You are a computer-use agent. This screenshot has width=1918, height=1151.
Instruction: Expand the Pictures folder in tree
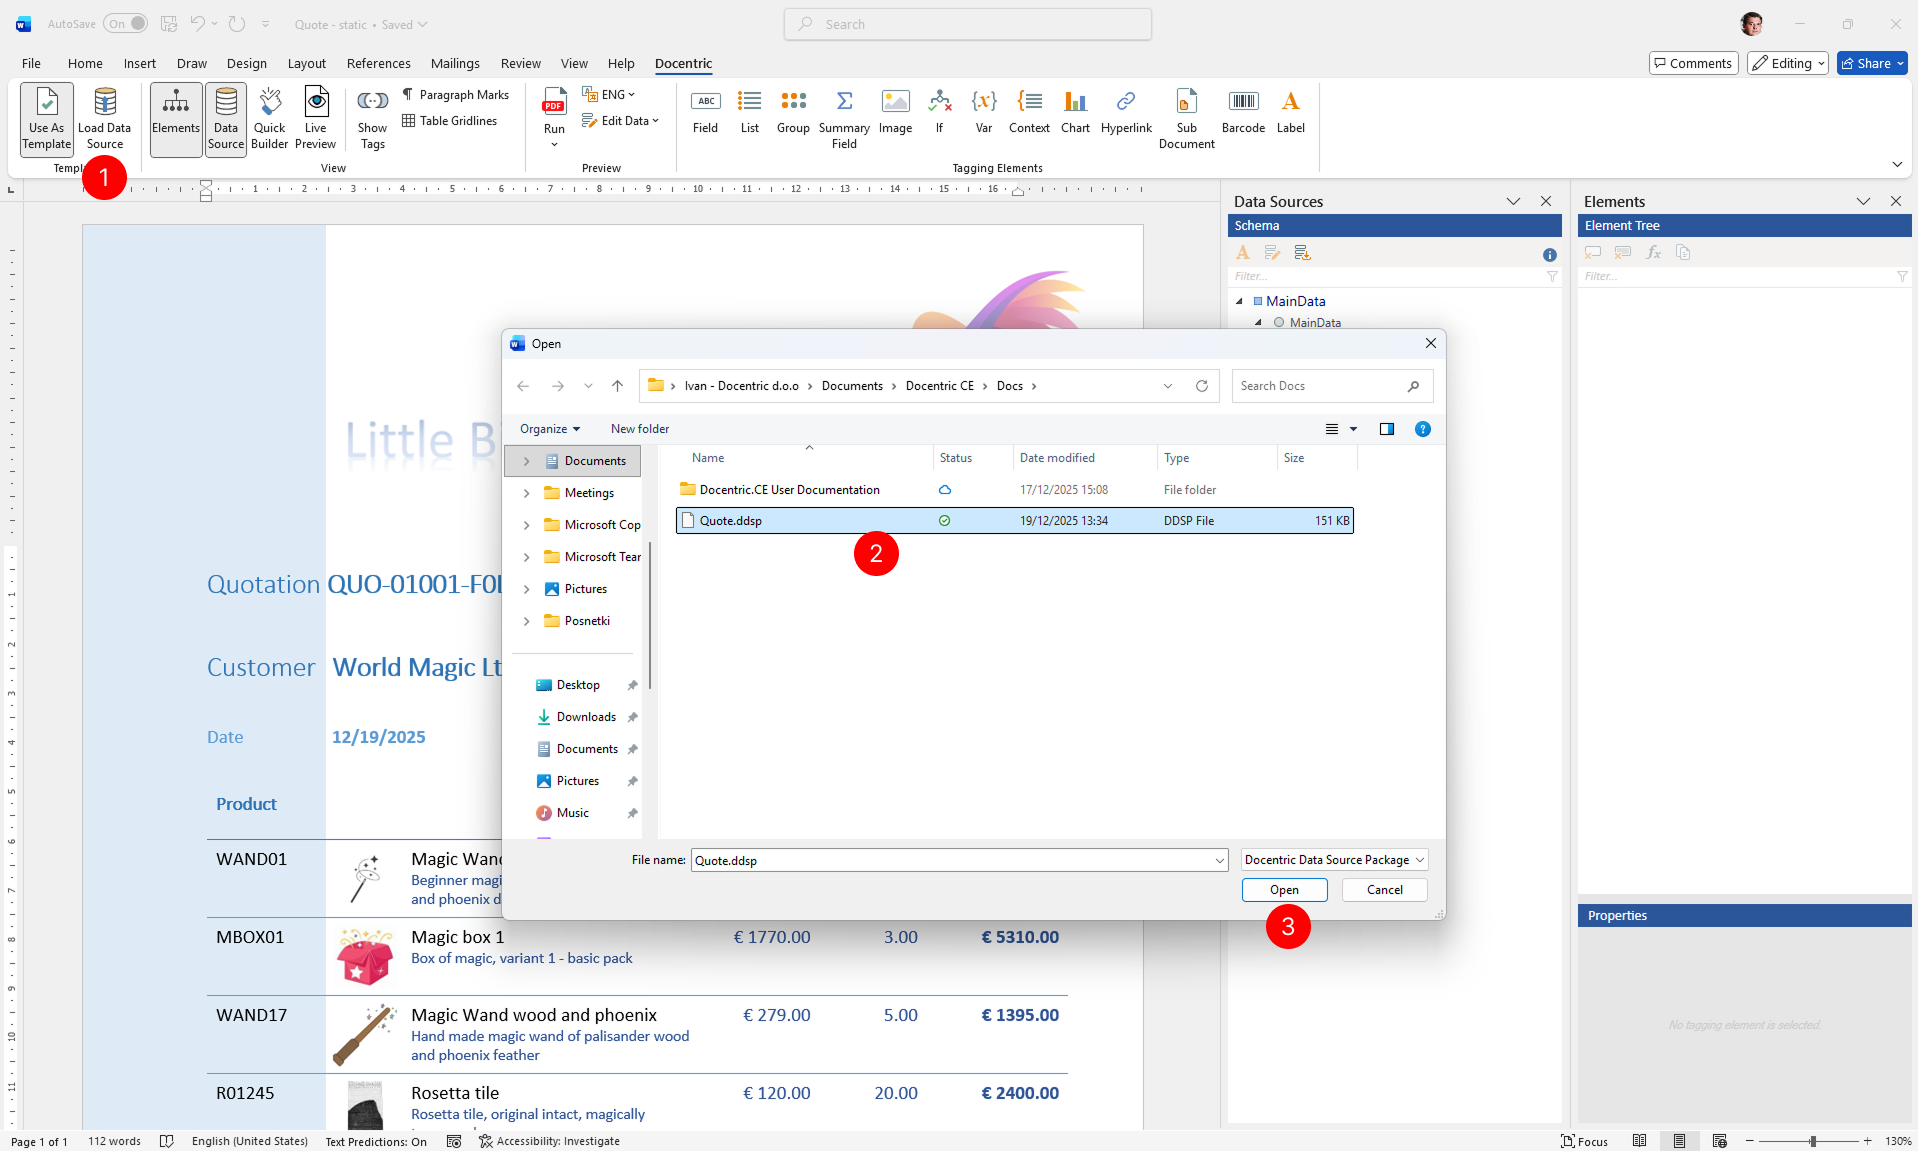click(x=526, y=589)
